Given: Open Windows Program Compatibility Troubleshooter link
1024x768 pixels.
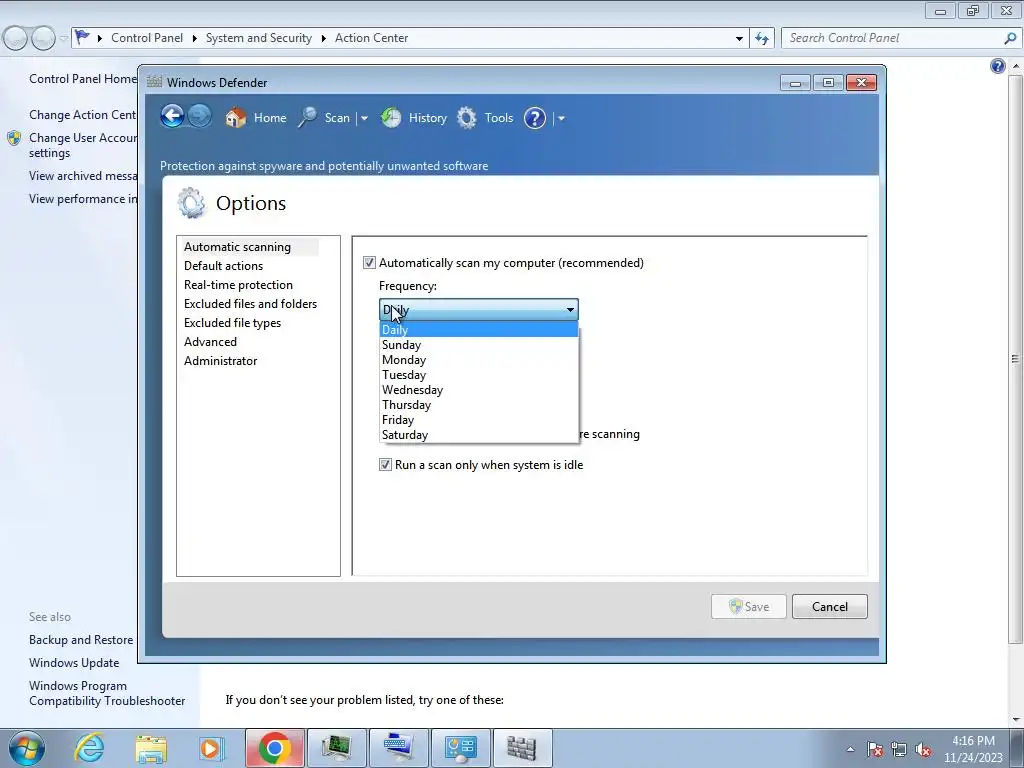Looking at the screenshot, I should [107, 694].
